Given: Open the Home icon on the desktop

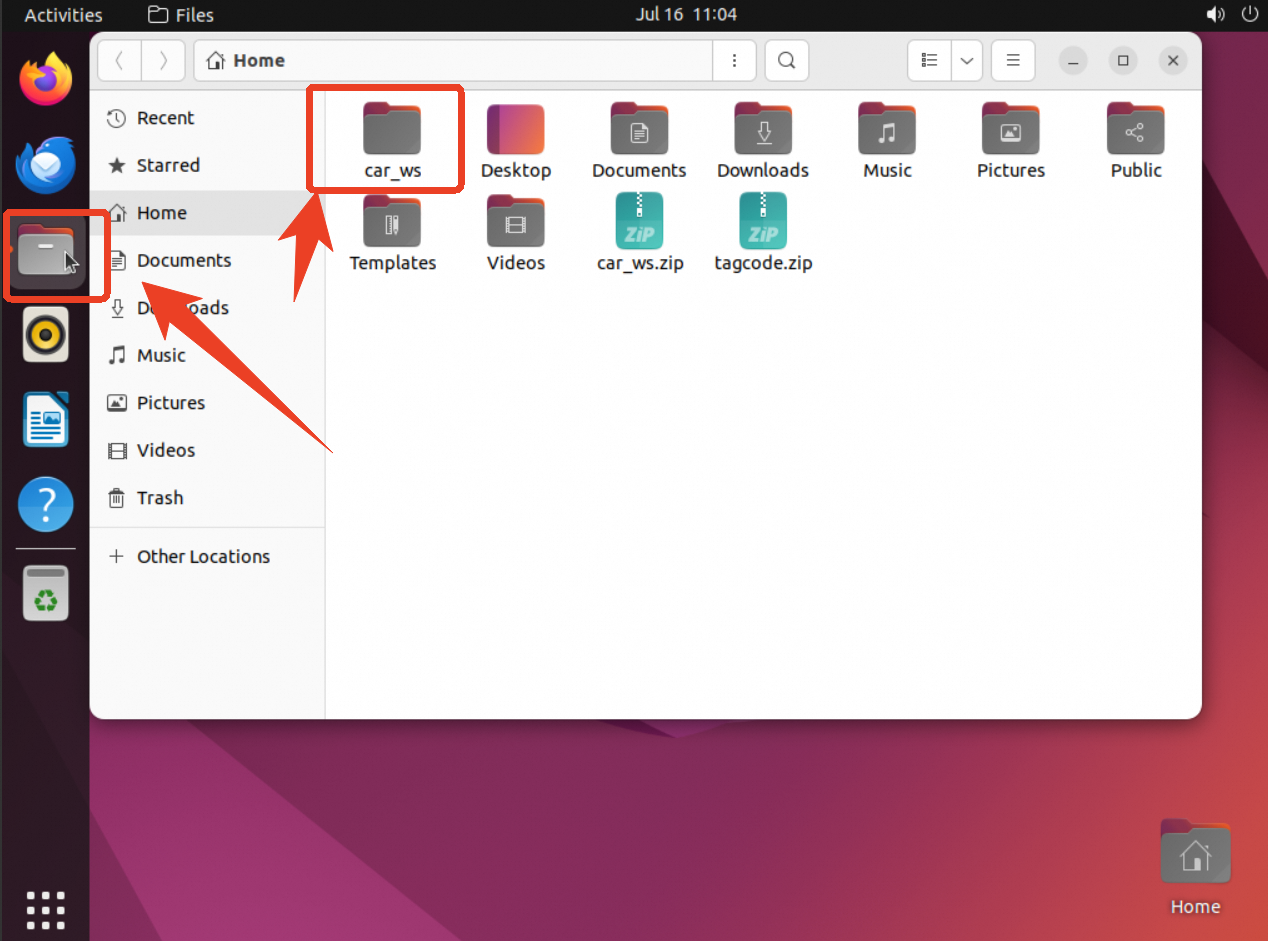Looking at the screenshot, I should [x=1195, y=865].
